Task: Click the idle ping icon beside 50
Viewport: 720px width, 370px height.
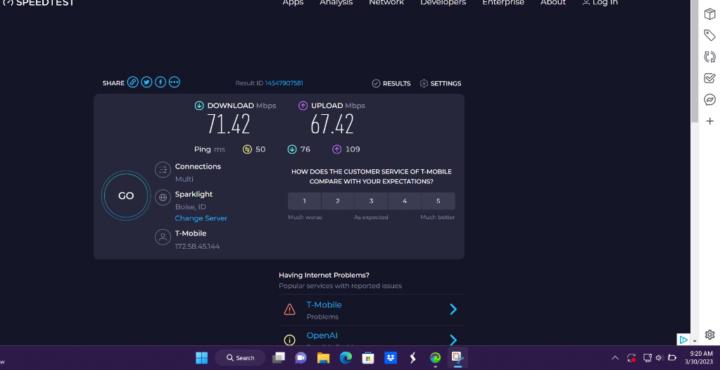Action: (x=247, y=149)
